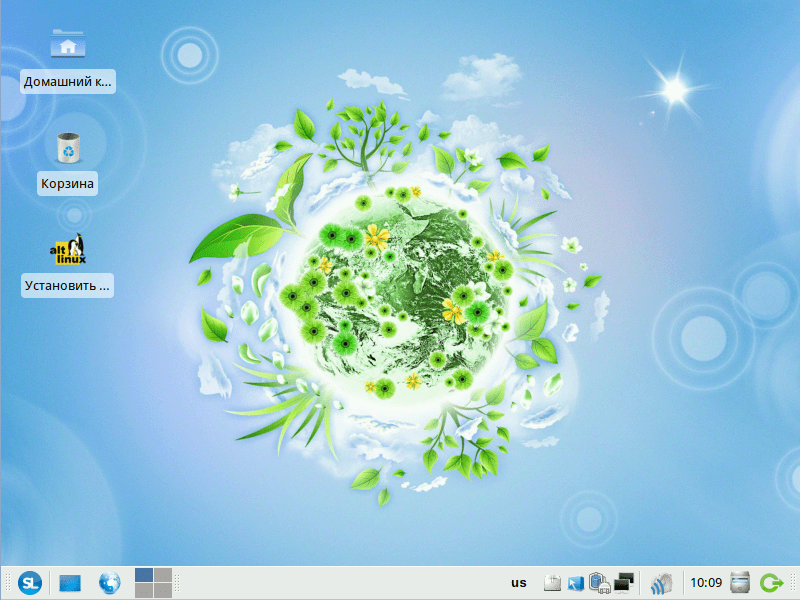Open the home folder desktop icon
800x600 pixels.
point(68,46)
